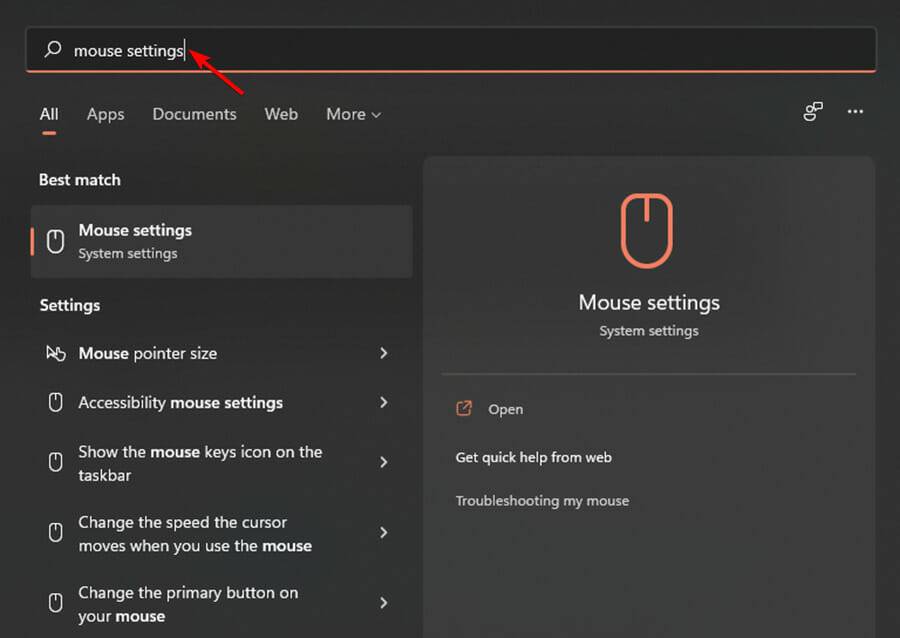
Task: Click the Mouse settings mouse icon
Action: (53, 241)
